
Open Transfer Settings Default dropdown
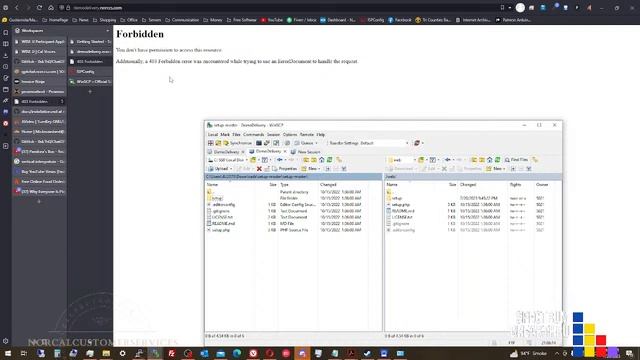point(369,143)
